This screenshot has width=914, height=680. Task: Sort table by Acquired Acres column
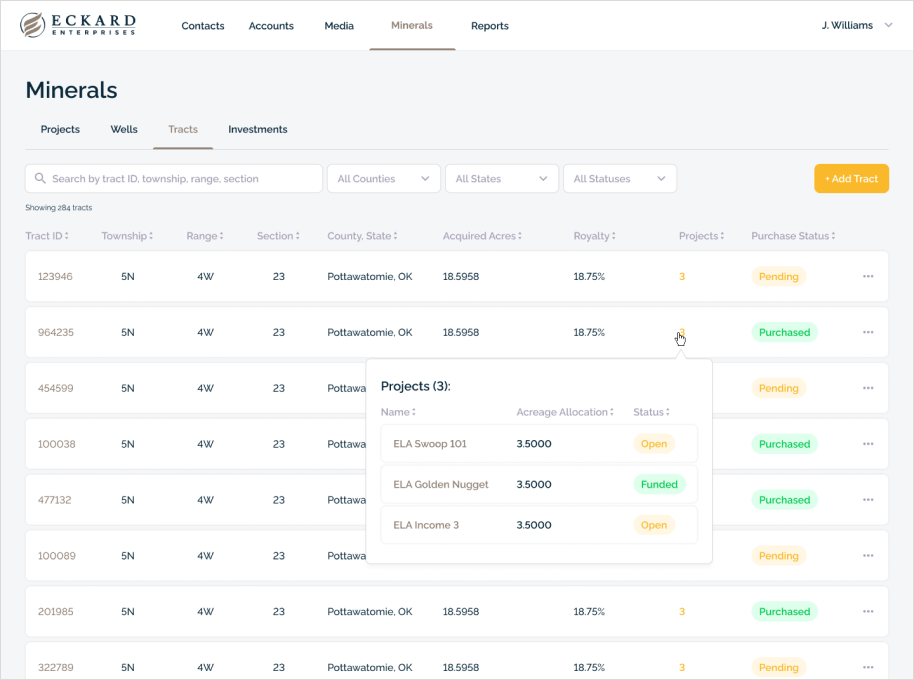coord(482,236)
